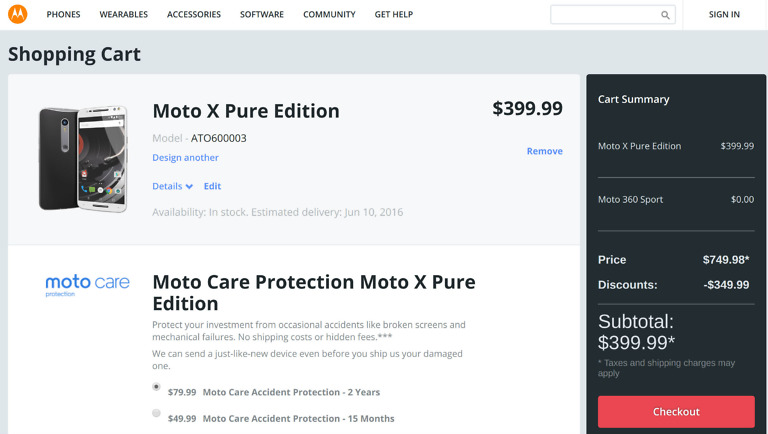Screen dimensions: 768x434
Task: Click the Design another link
Action: 185,157
